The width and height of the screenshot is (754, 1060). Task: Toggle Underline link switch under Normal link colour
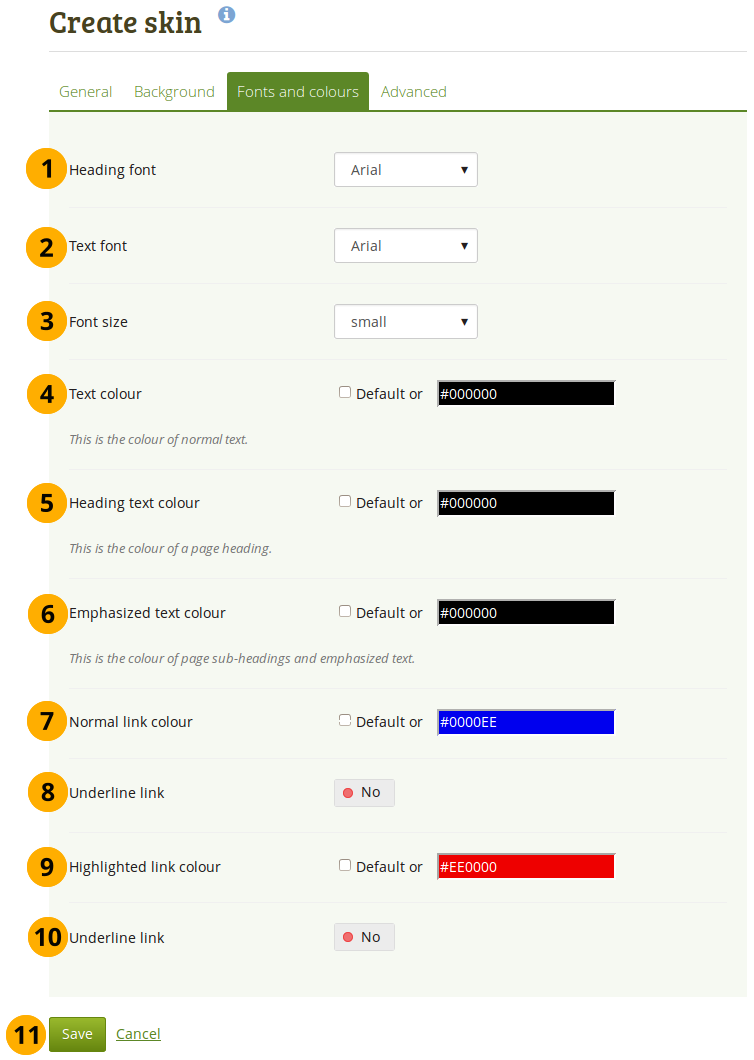tap(364, 793)
